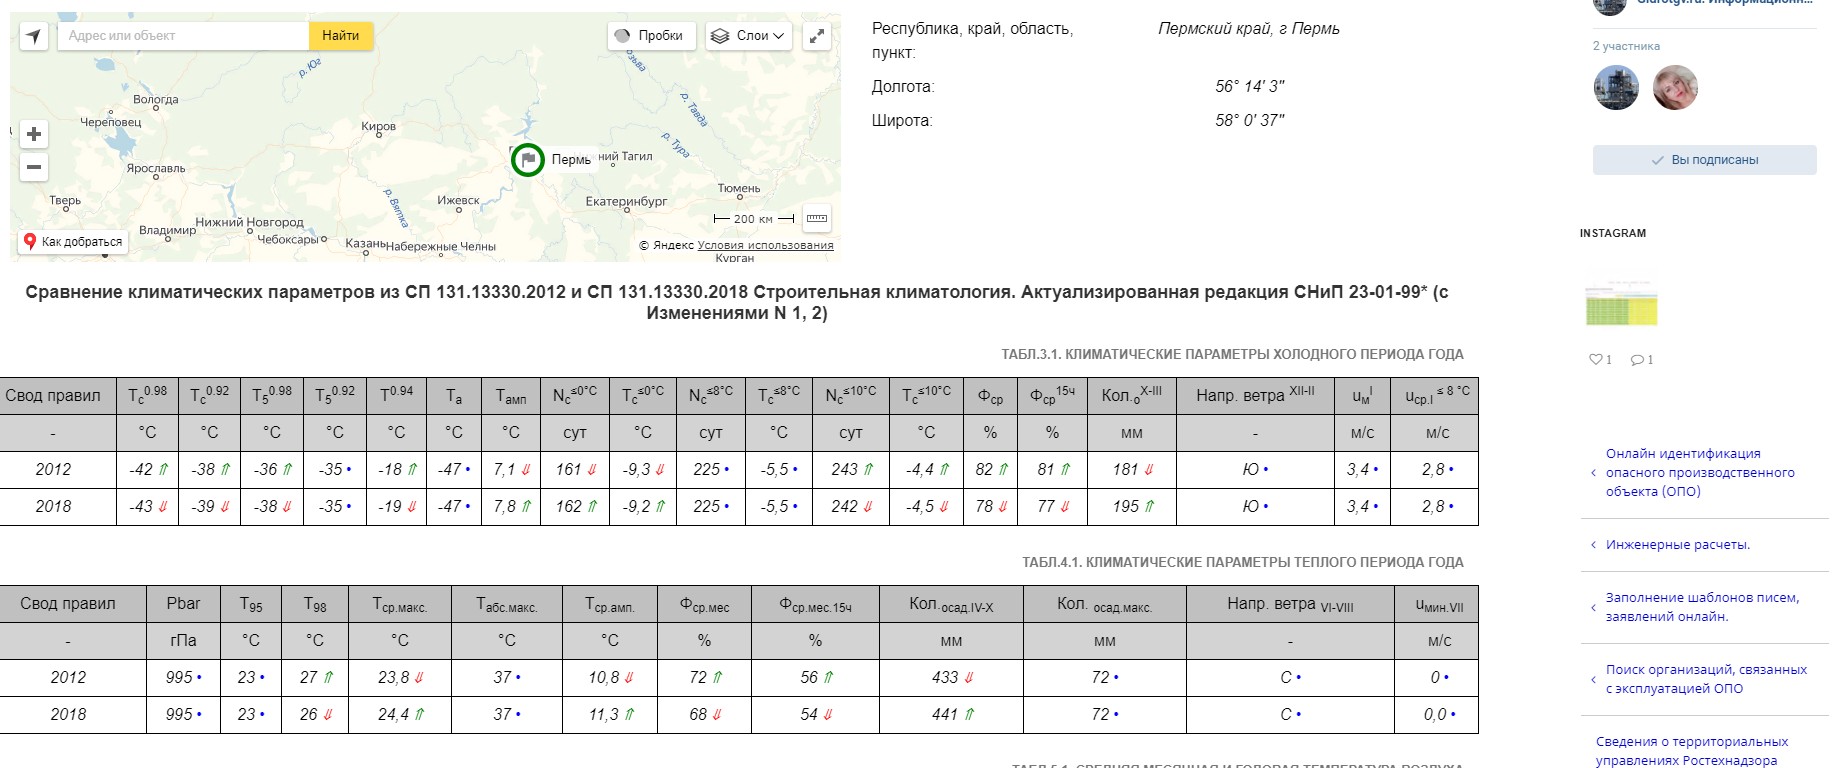Expand the map to fullscreen
The image size is (1832, 768).
[x=817, y=36]
